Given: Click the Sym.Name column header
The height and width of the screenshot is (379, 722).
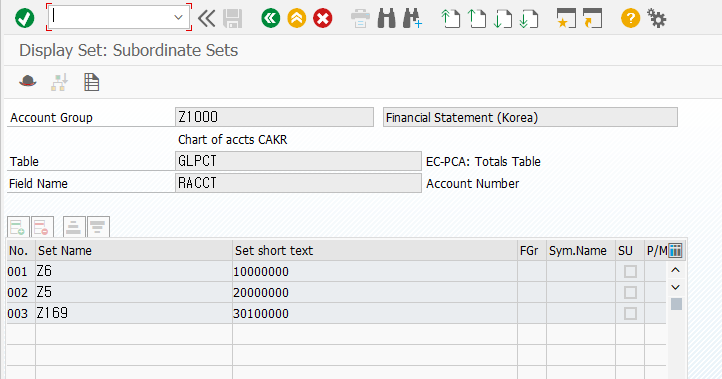Looking at the screenshot, I should [x=581, y=251].
